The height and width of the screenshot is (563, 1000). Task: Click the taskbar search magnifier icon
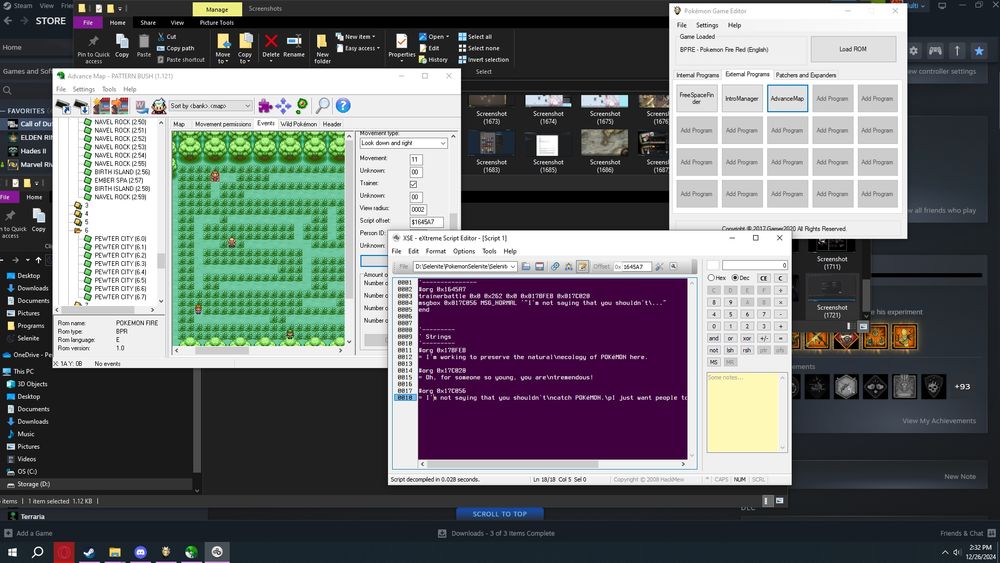[38, 552]
